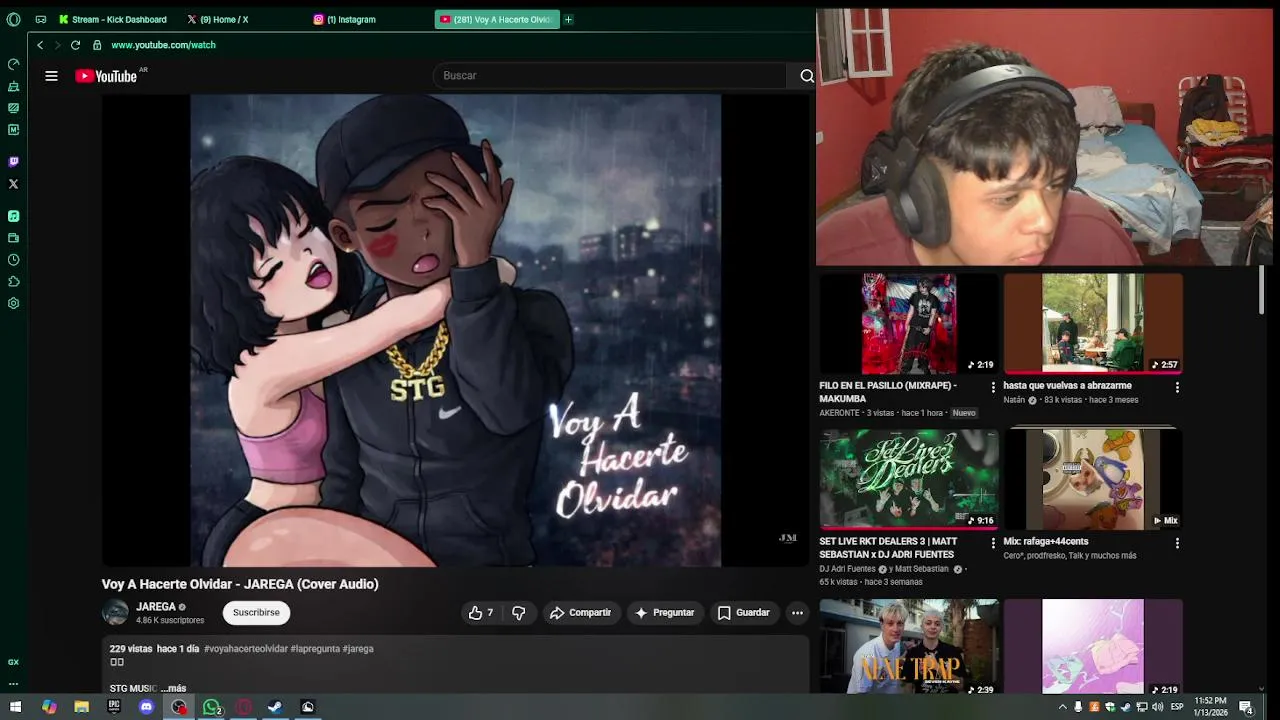Click the Compartir share button
The height and width of the screenshot is (720, 1280).
(581, 613)
